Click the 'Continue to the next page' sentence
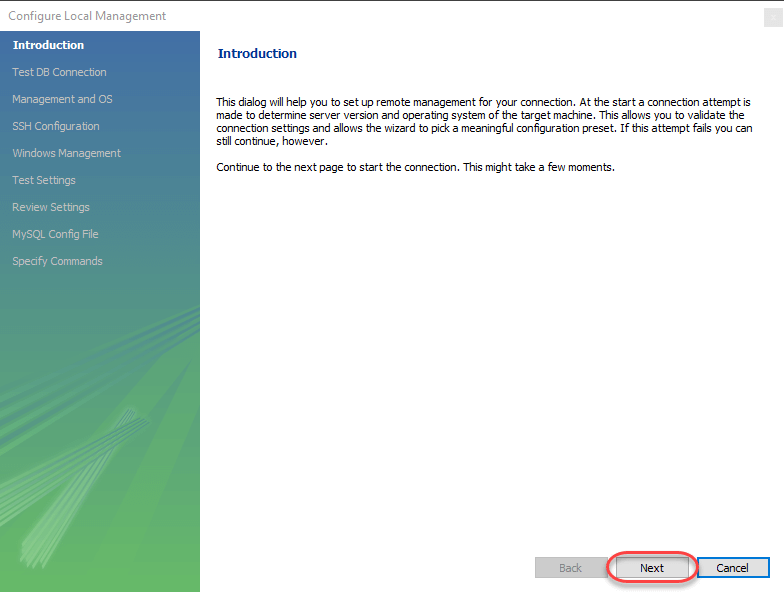This screenshot has width=784, height=592. tap(415, 167)
